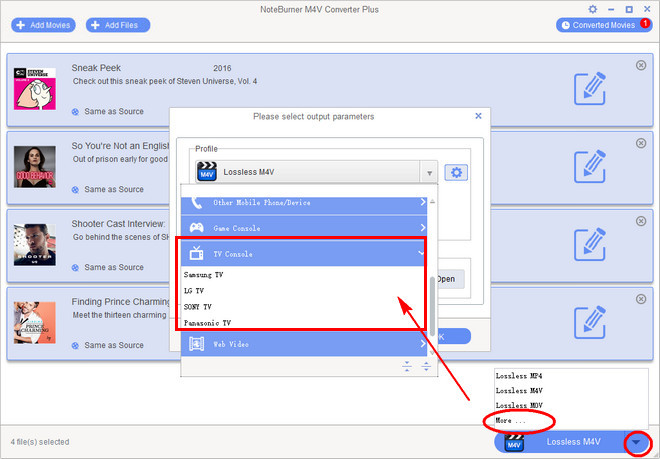This screenshot has width=660, height=459.
Task: Click the Lossless M4V clapperboard icon in dialog
Action: (x=207, y=172)
